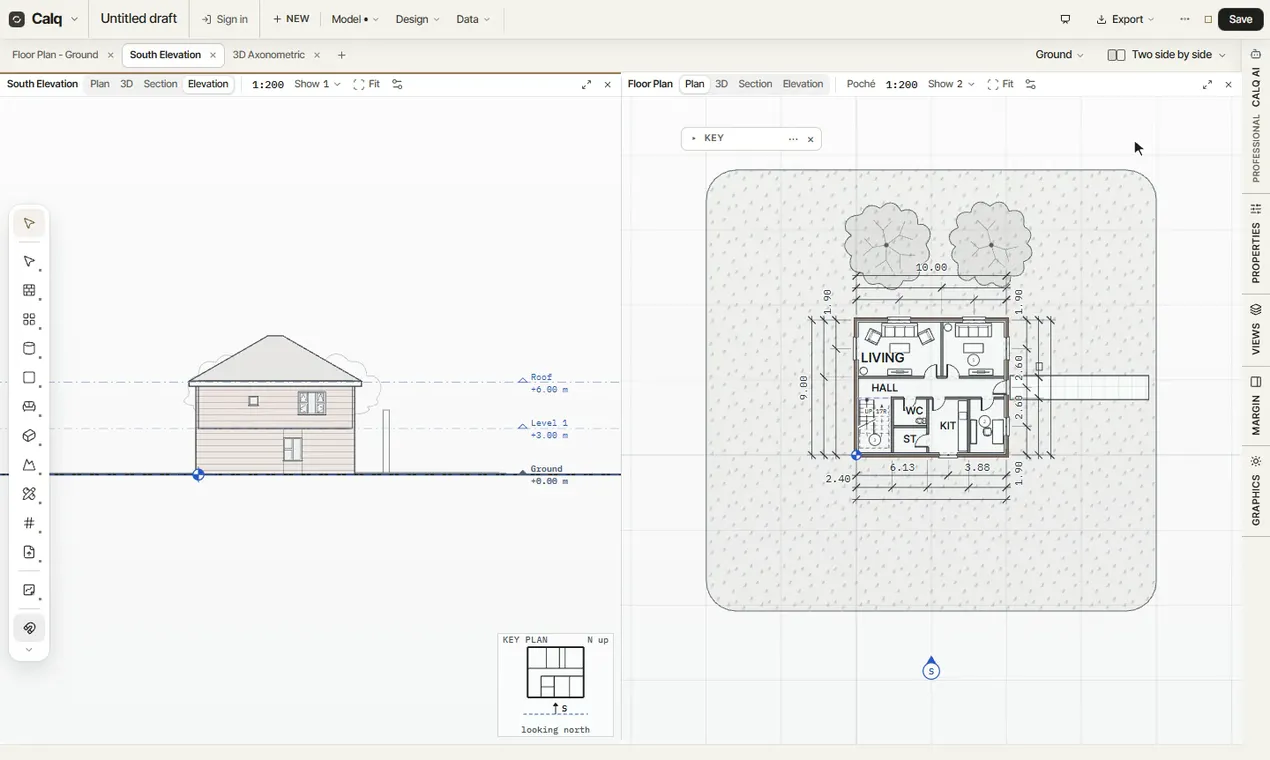Image resolution: width=1270 pixels, height=760 pixels.
Task: Select the pencil and ruler tool
Action: 29,494
